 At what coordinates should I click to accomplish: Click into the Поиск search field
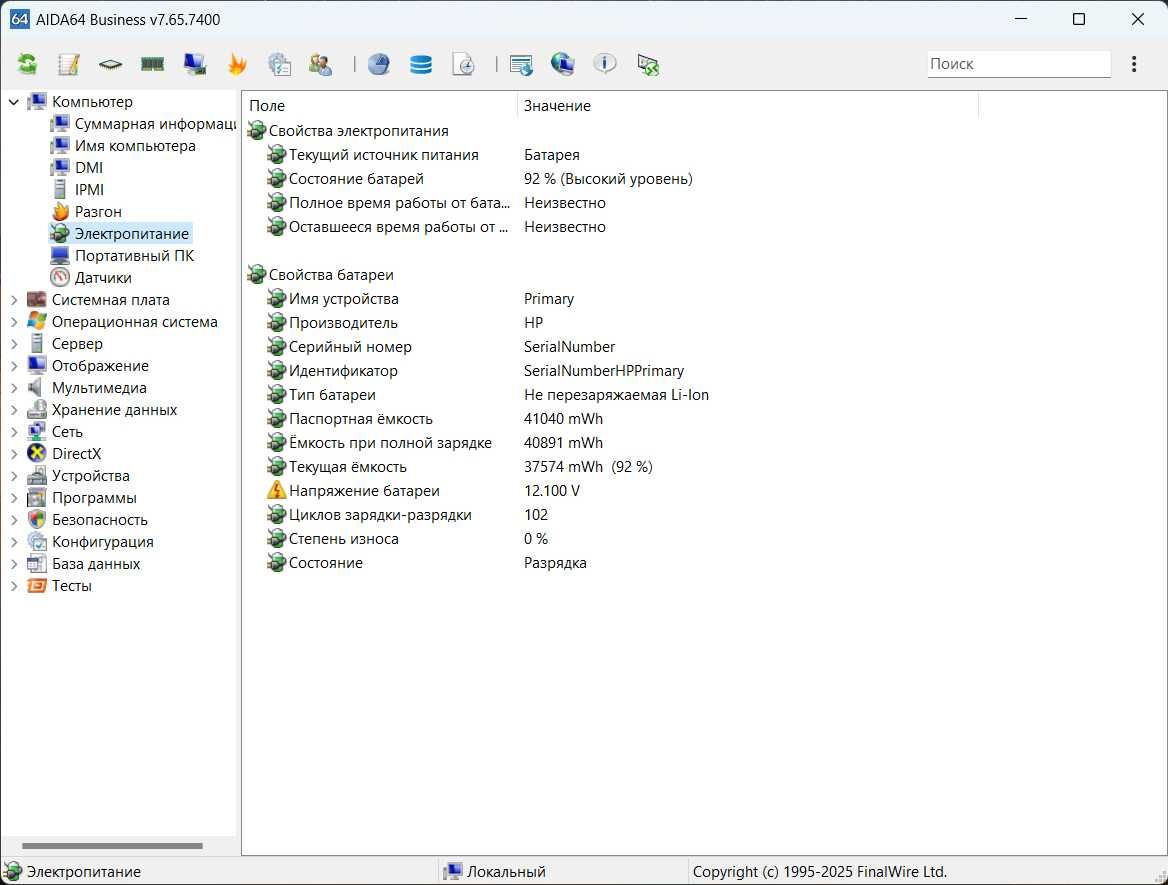pyautogui.click(x=1019, y=64)
